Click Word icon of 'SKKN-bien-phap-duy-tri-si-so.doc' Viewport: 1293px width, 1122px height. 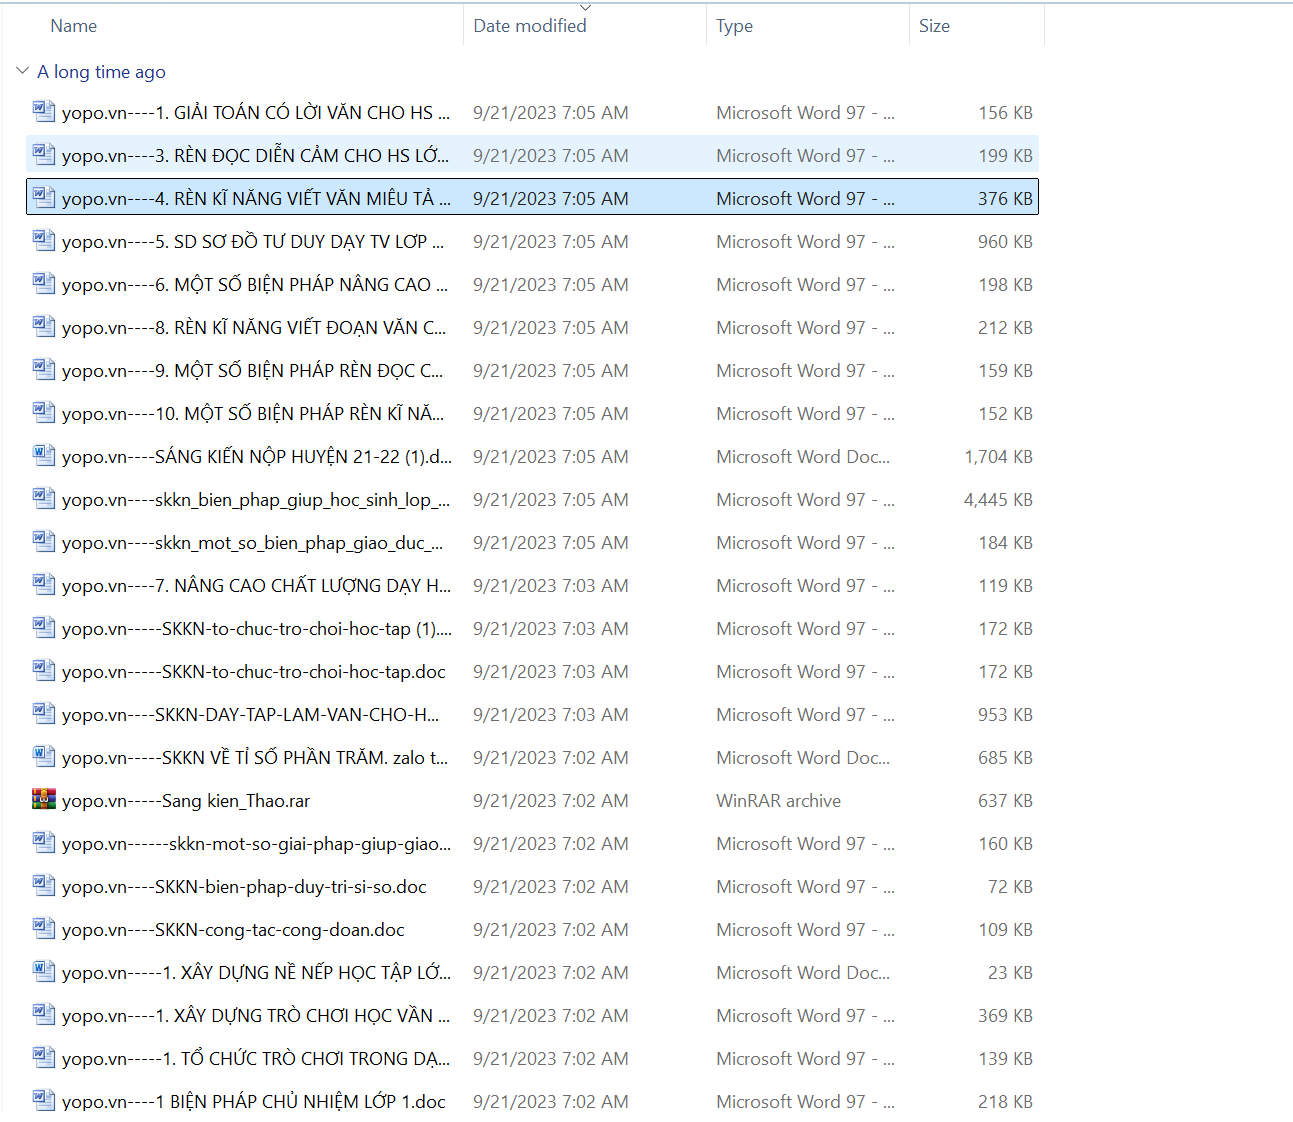[x=43, y=885]
